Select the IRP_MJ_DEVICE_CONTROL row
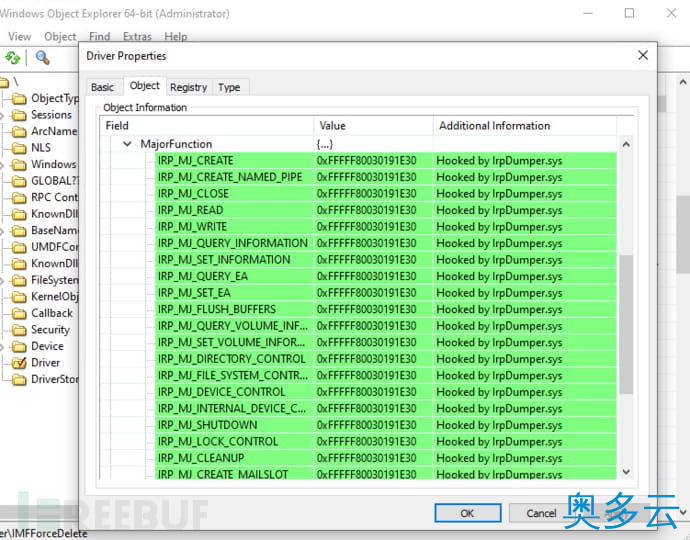 point(385,392)
